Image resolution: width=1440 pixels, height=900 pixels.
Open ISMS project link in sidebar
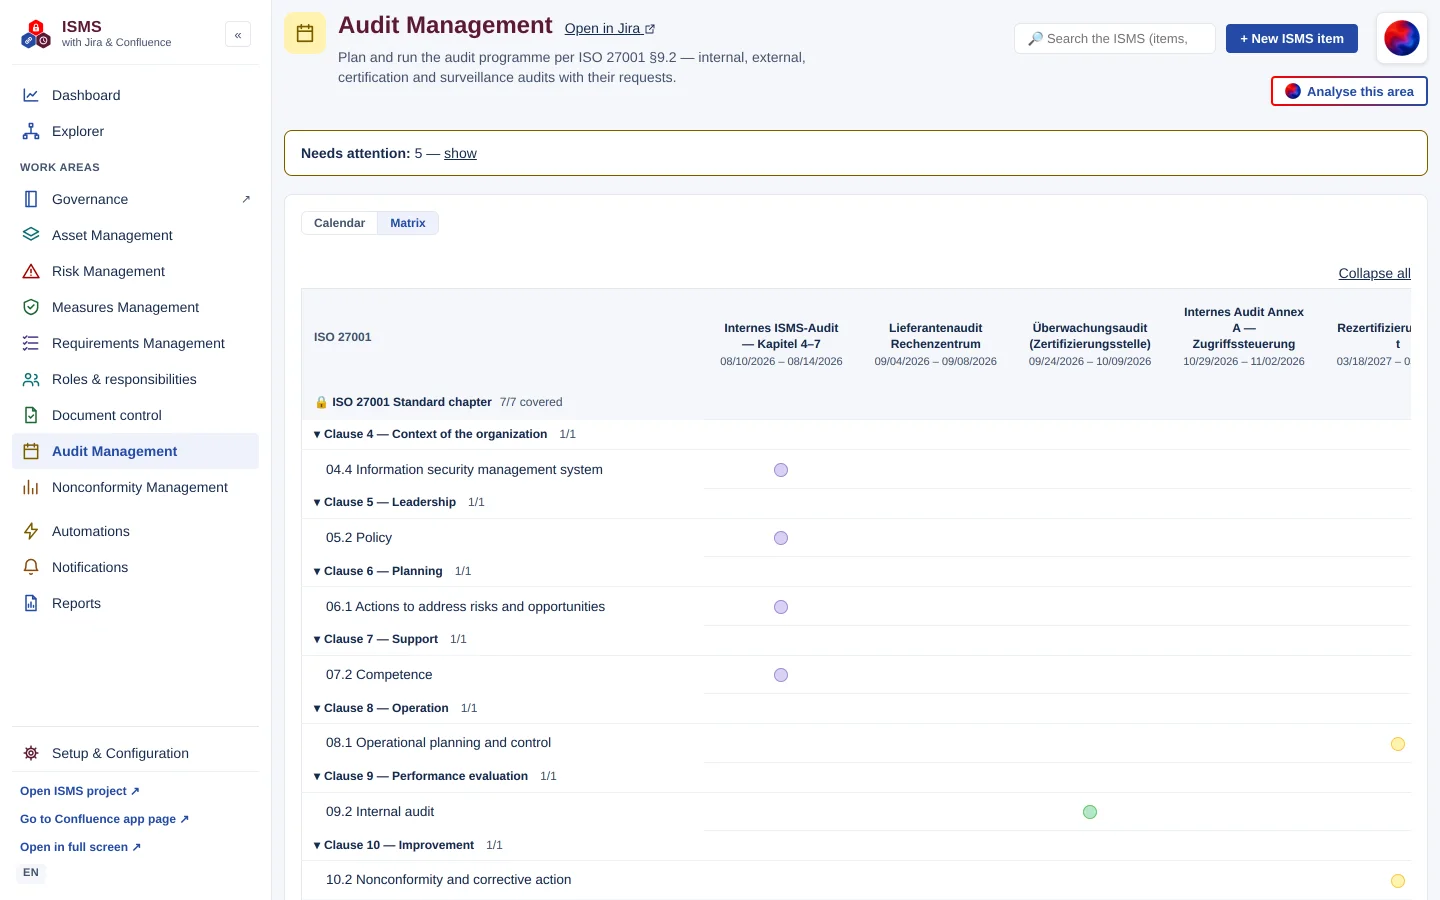pos(80,791)
